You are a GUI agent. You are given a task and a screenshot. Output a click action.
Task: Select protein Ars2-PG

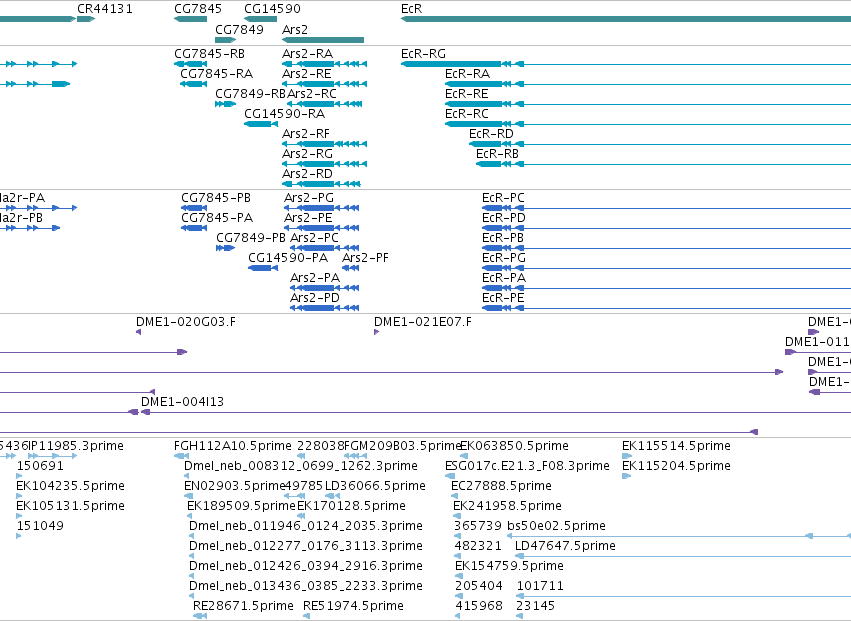coord(309,198)
